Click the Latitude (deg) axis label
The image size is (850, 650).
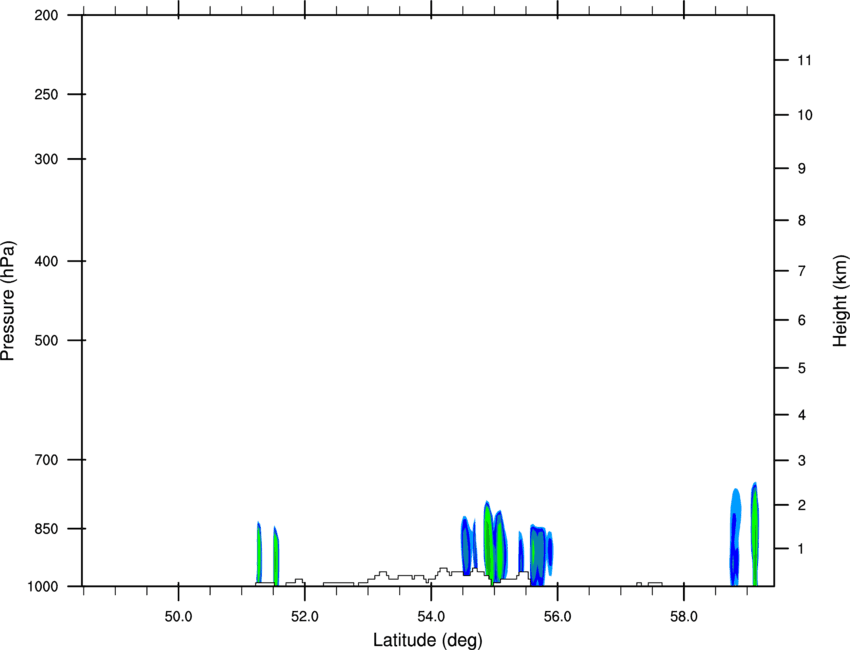click(x=427, y=640)
